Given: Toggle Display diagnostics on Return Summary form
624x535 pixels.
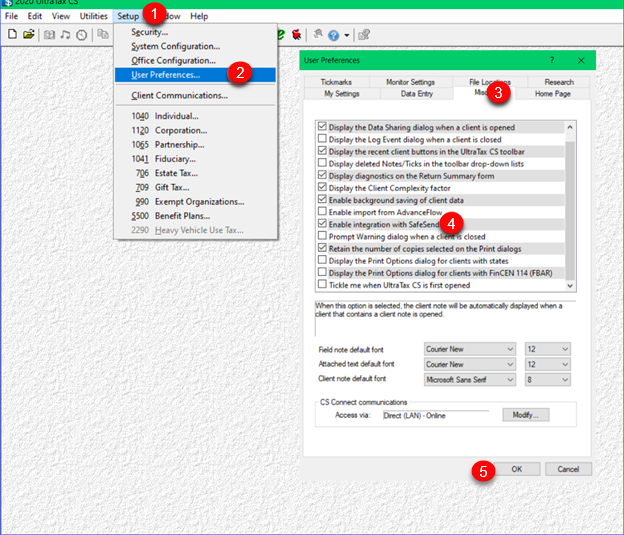Looking at the screenshot, I should (322, 175).
